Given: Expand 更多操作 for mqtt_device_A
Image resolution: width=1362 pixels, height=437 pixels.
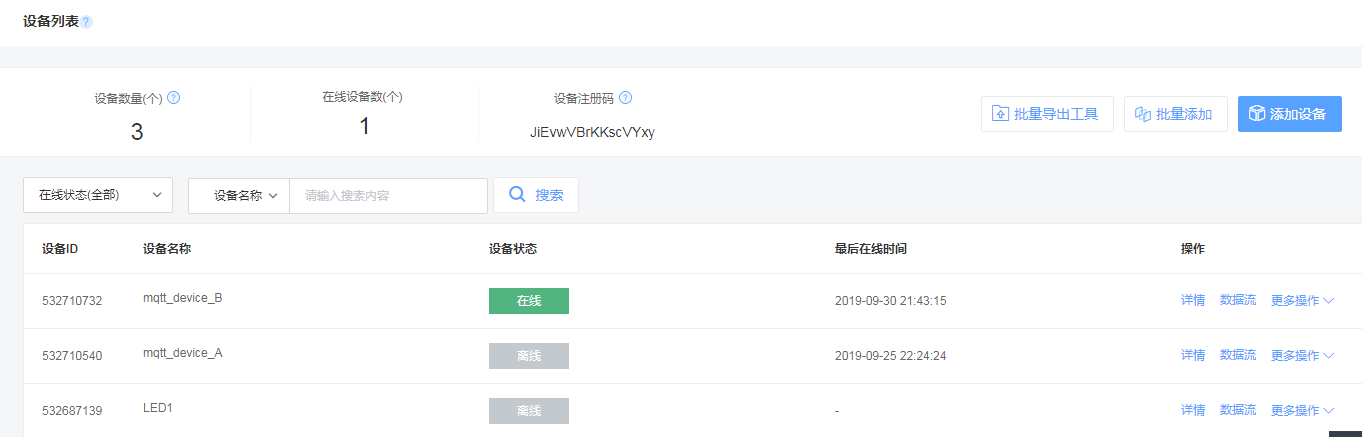Looking at the screenshot, I should pos(1302,355).
